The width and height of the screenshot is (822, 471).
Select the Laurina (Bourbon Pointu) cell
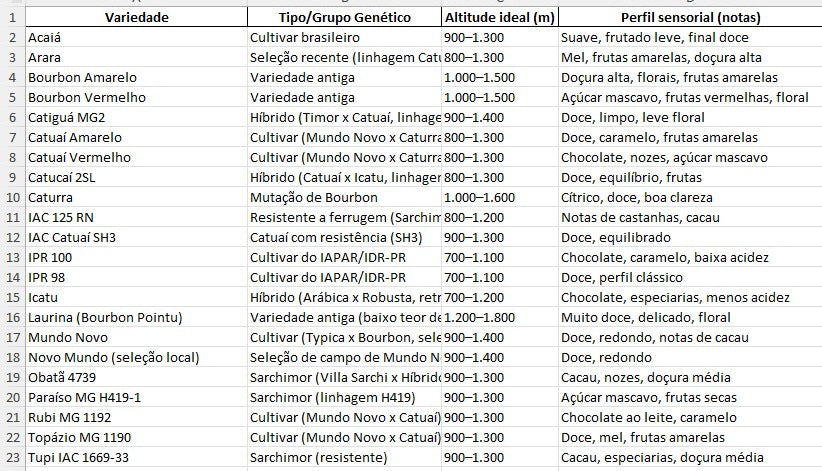tap(135, 317)
